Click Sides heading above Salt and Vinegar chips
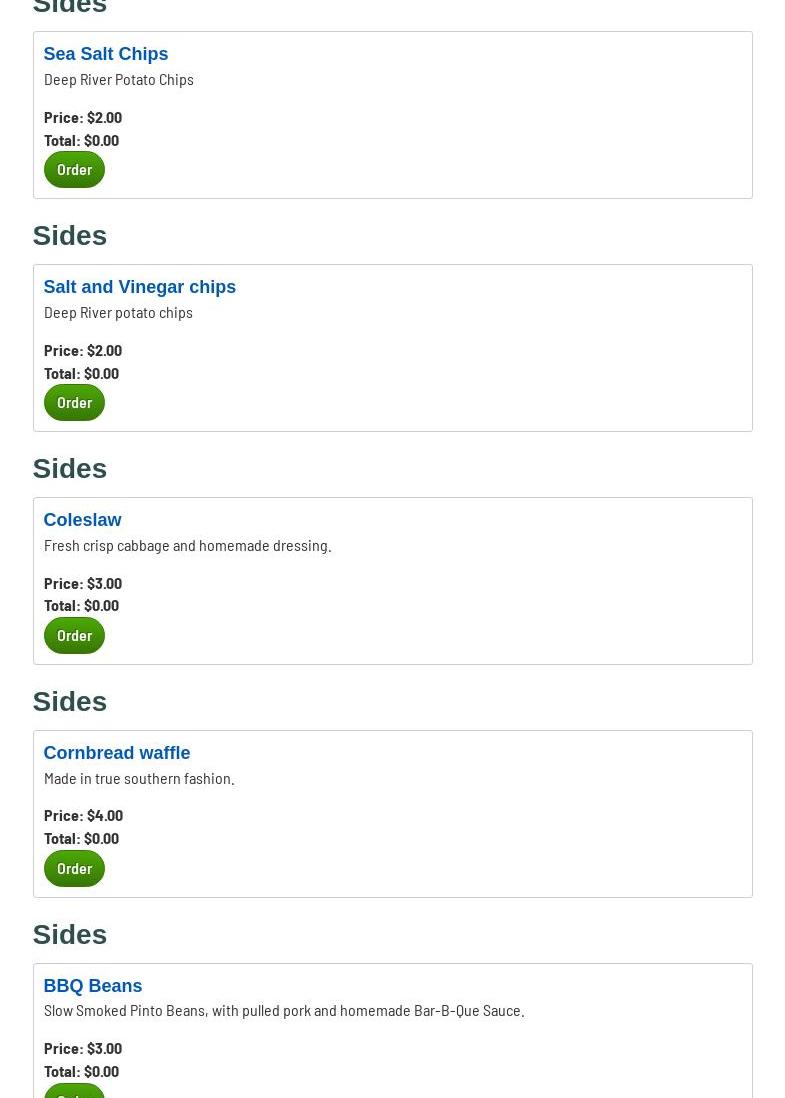Image resolution: width=785 pixels, height=1098 pixels. (x=69, y=235)
